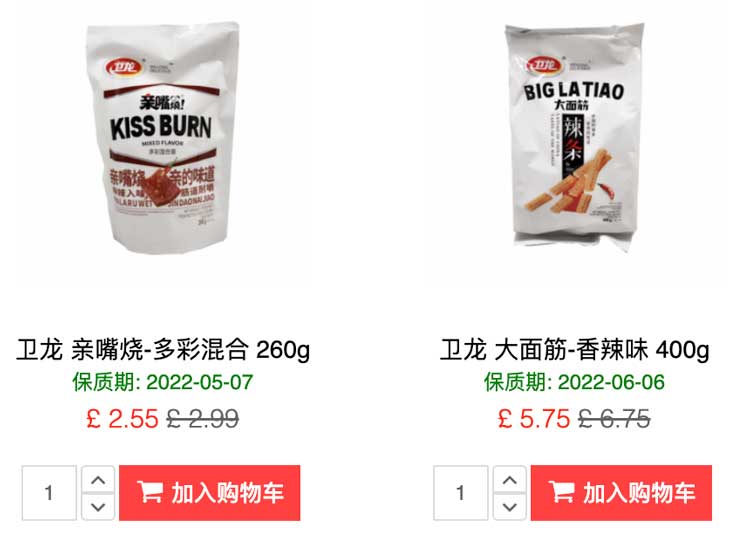Image resolution: width=750 pixels, height=537 pixels.
Task: Open the Kiss Burn product image
Action: tap(163, 139)
